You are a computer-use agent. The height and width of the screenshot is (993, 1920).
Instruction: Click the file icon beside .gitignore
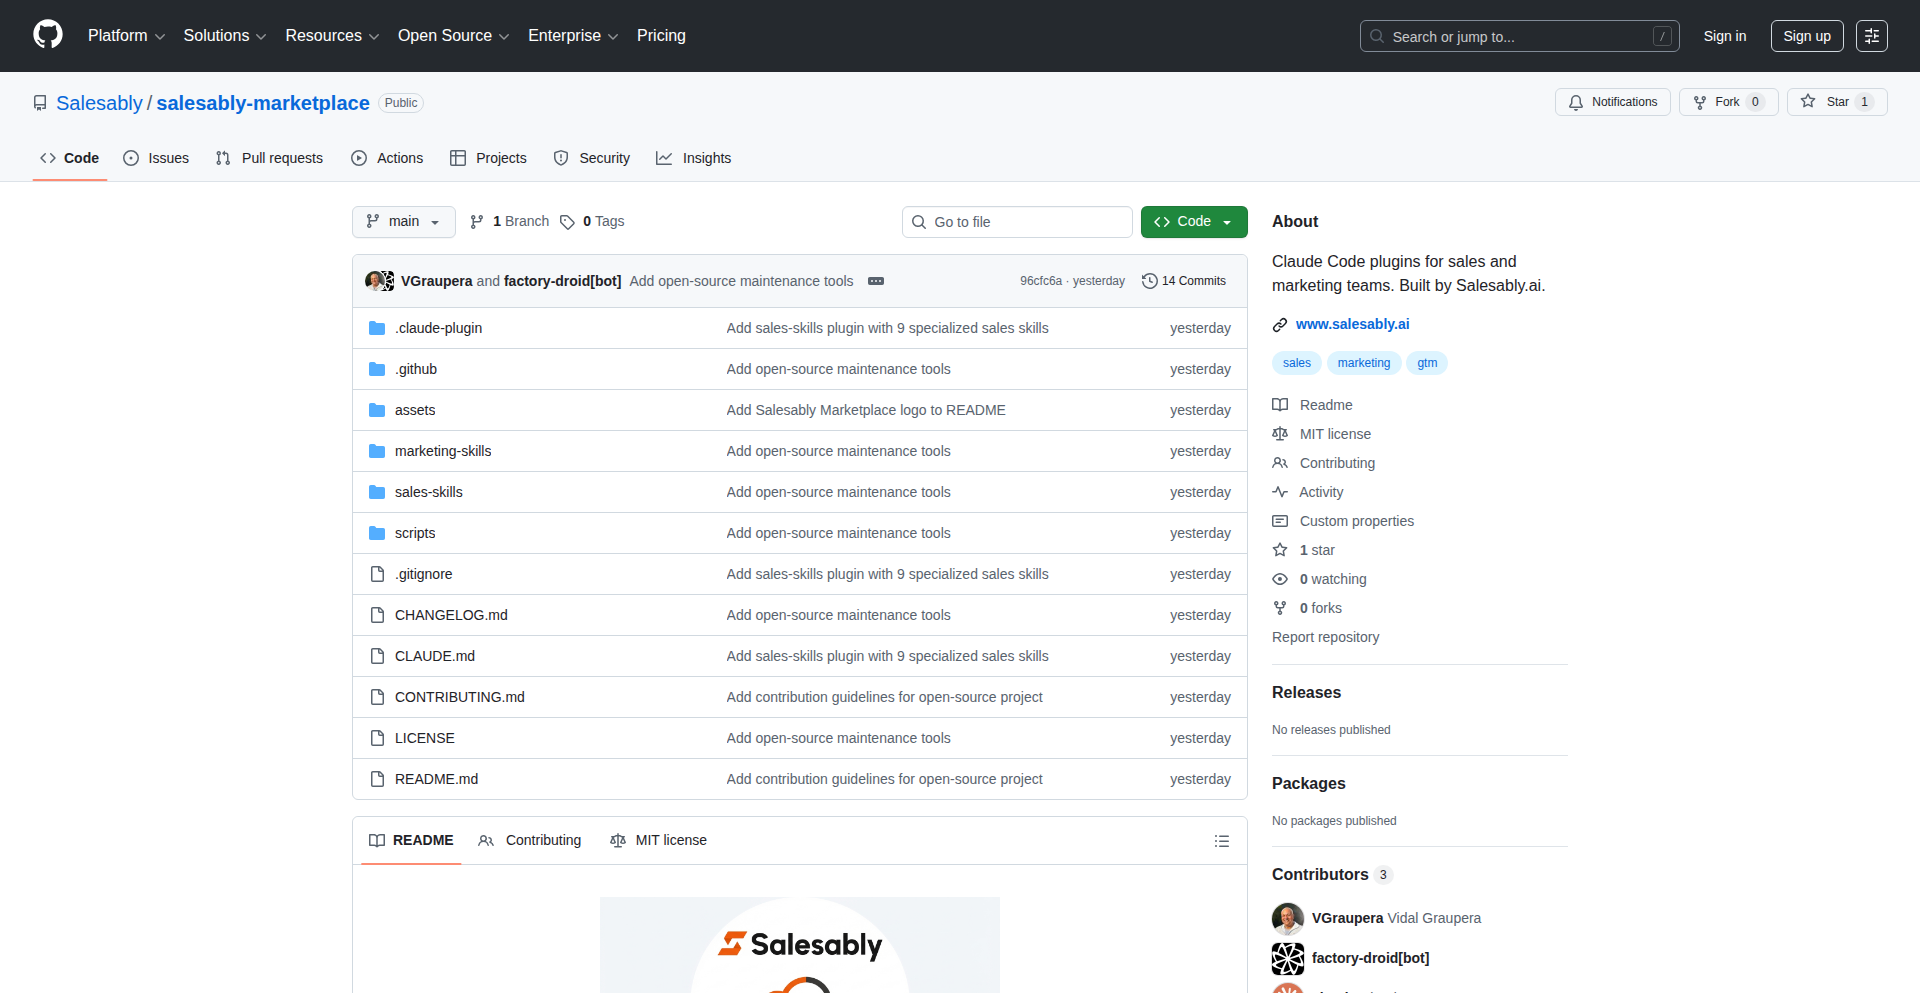tap(377, 574)
